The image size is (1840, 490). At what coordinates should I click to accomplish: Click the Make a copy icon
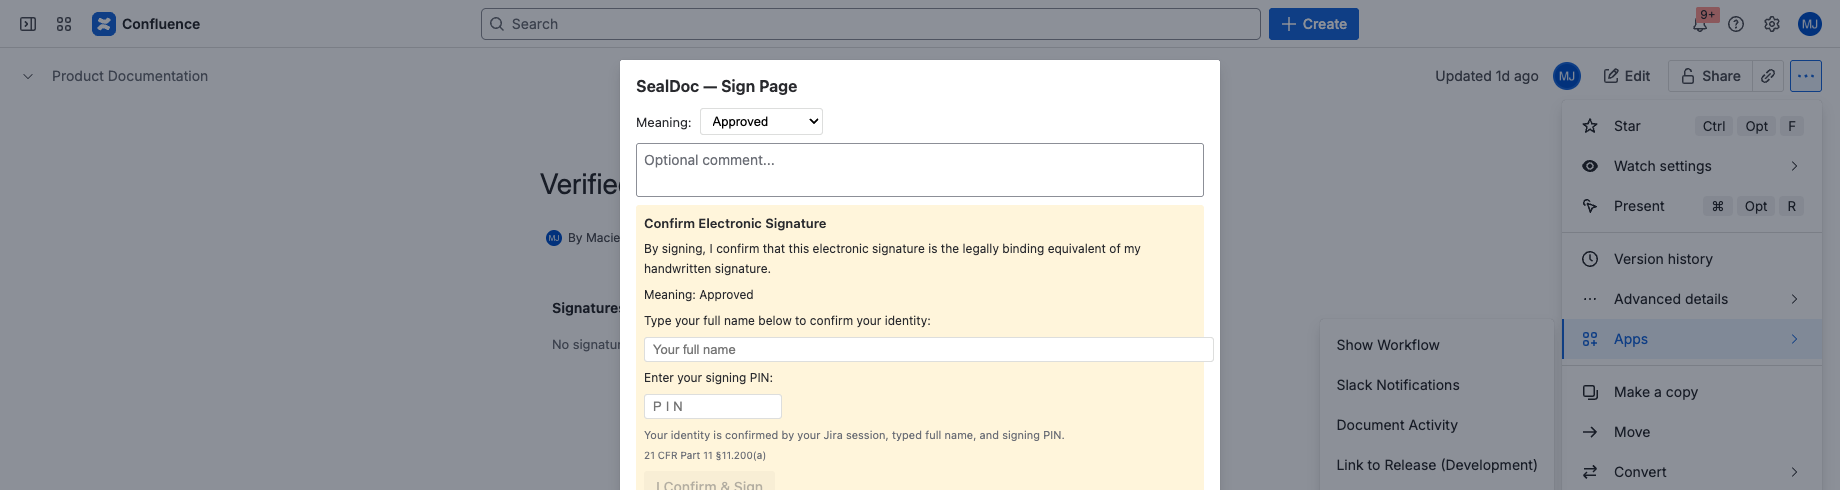1590,392
